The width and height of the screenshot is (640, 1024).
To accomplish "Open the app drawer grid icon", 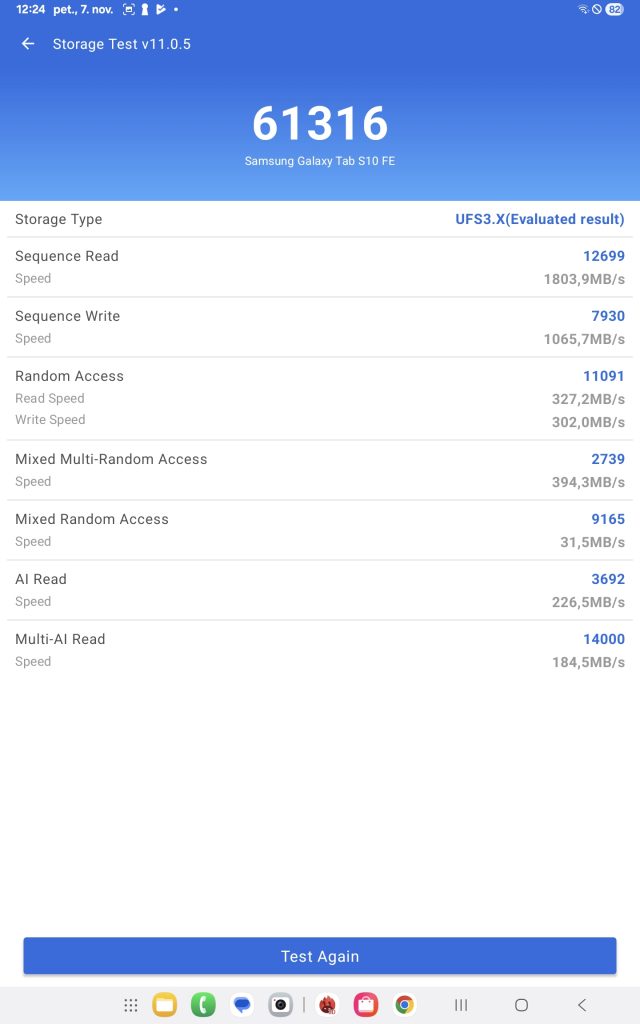I will pos(131,1005).
